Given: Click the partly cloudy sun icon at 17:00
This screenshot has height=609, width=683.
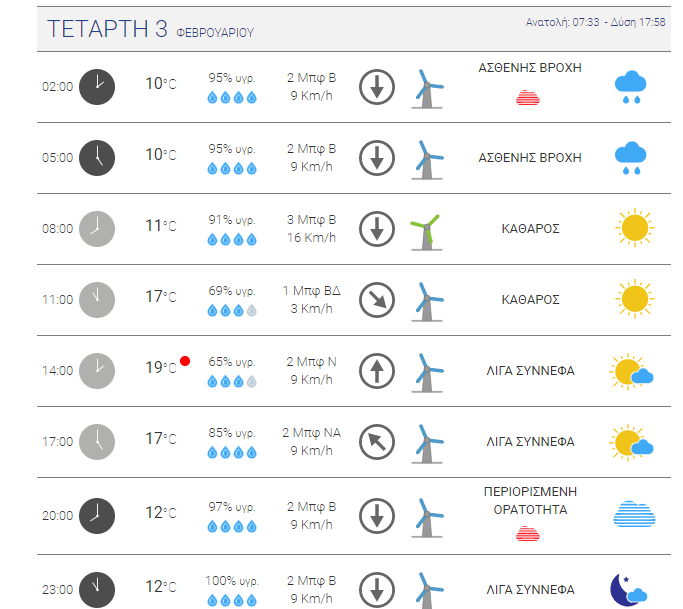Looking at the screenshot, I should click(631, 442).
